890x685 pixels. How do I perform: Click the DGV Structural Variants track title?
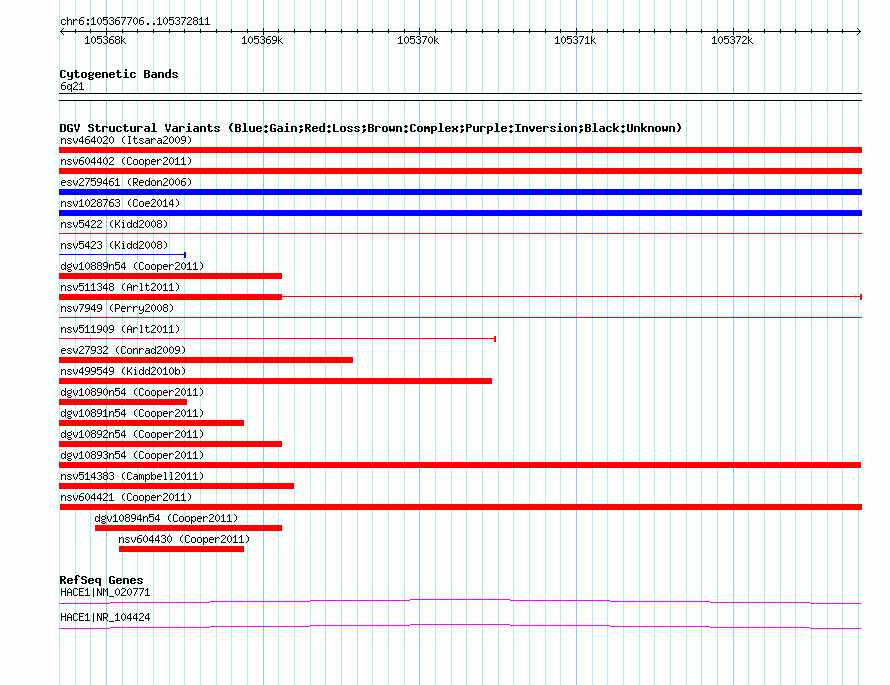tap(371, 128)
